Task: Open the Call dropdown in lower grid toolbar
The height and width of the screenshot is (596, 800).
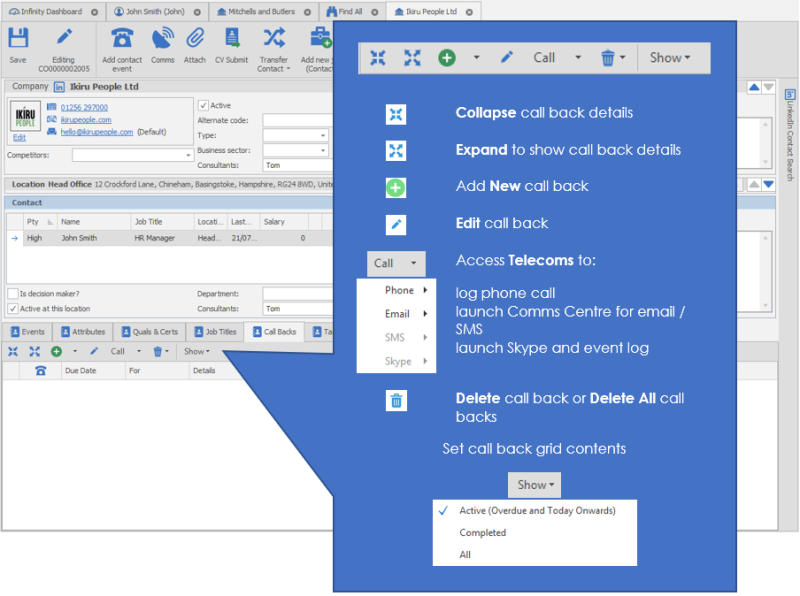Action: pos(123,352)
